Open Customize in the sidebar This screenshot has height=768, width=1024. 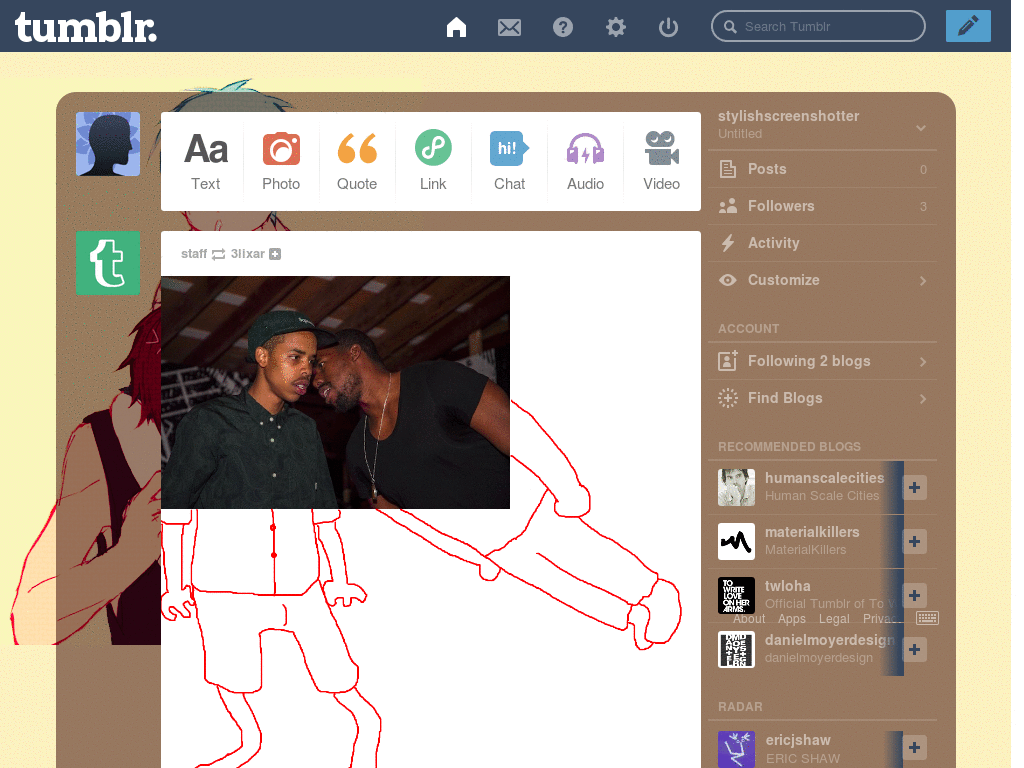coord(822,280)
